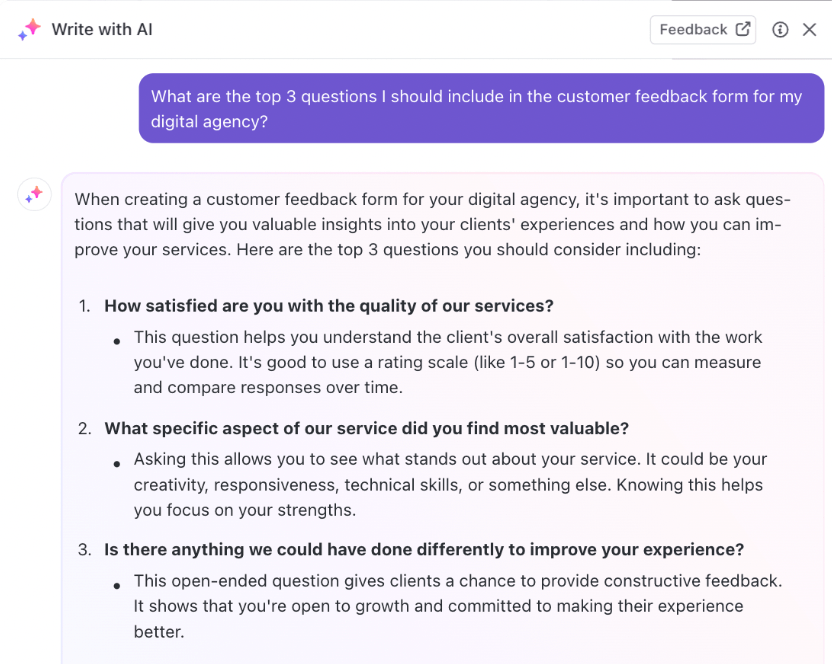Viewport: 832px width, 664px height.
Task: Click the intro paragraph of the AI response
Action: click(x=432, y=224)
